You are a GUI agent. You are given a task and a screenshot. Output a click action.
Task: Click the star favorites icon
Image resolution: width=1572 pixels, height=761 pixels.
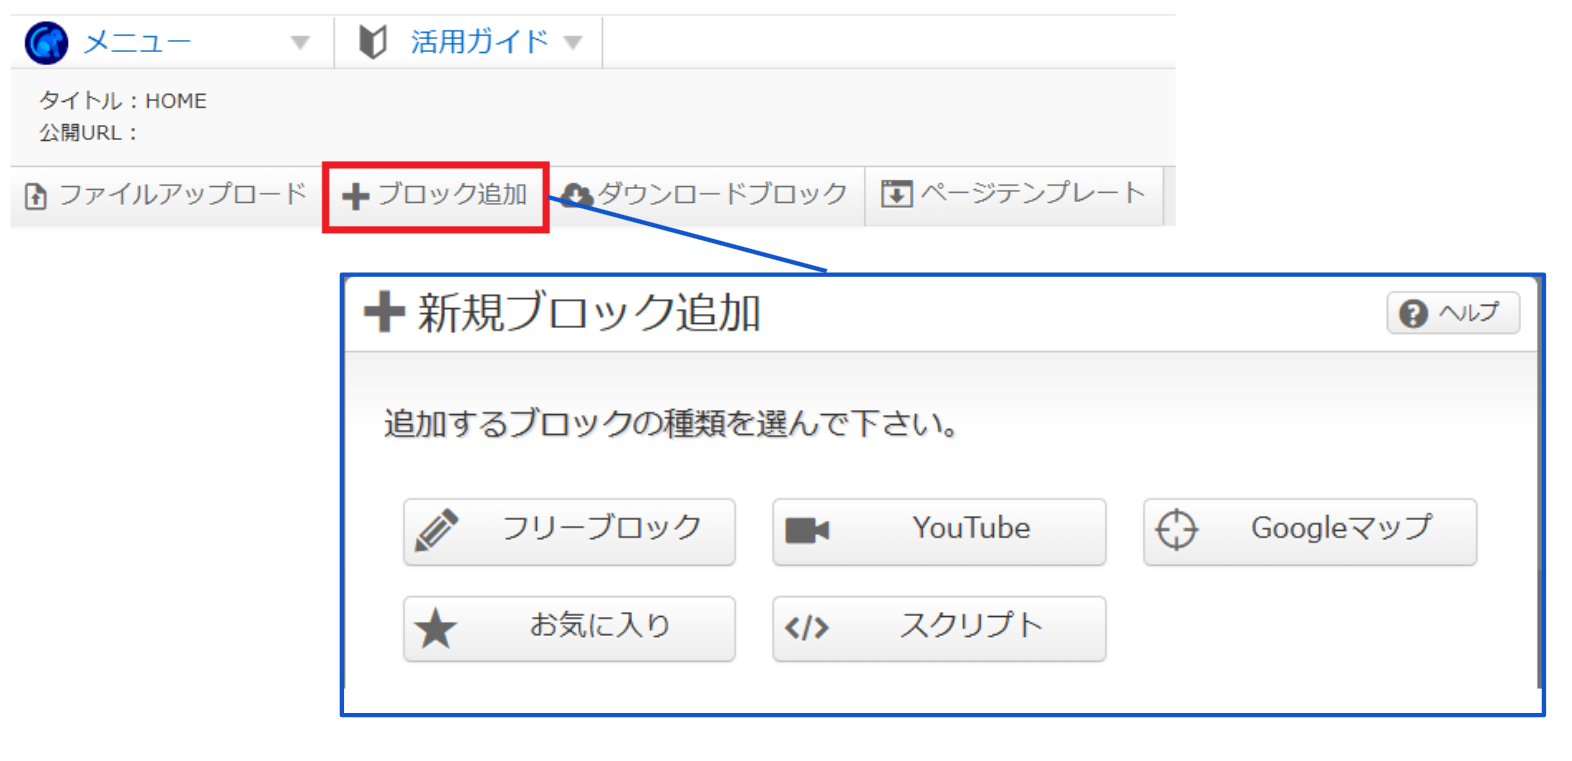pyautogui.click(x=436, y=629)
